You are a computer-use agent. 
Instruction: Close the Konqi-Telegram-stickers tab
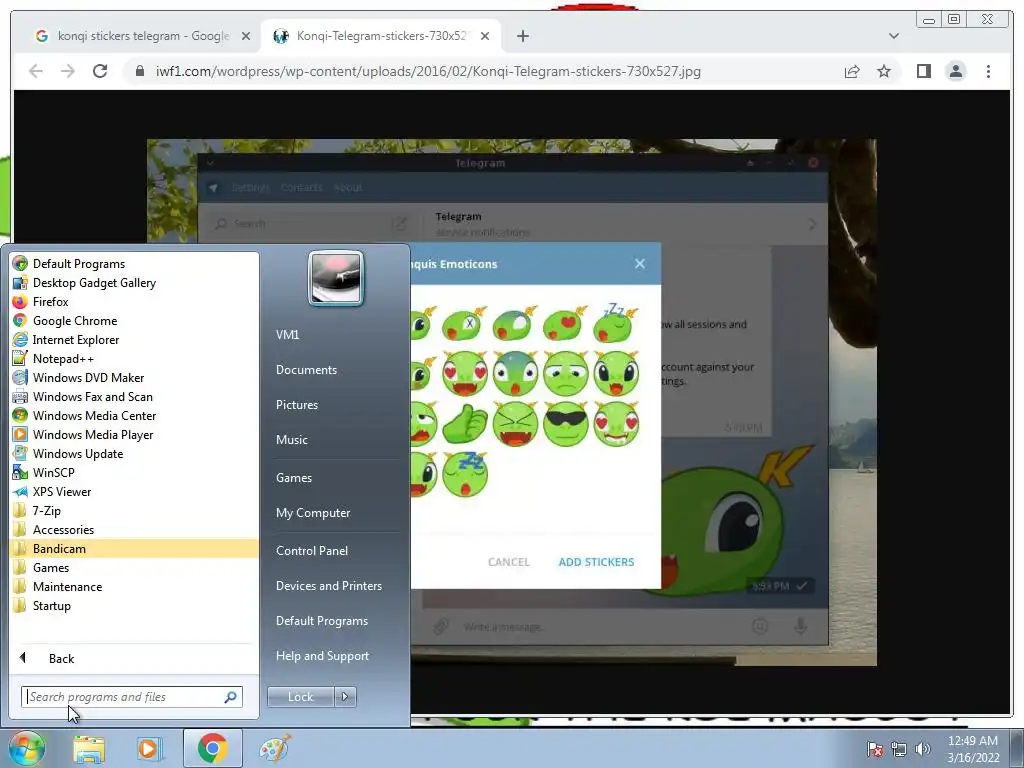click(x=485, y=36)
